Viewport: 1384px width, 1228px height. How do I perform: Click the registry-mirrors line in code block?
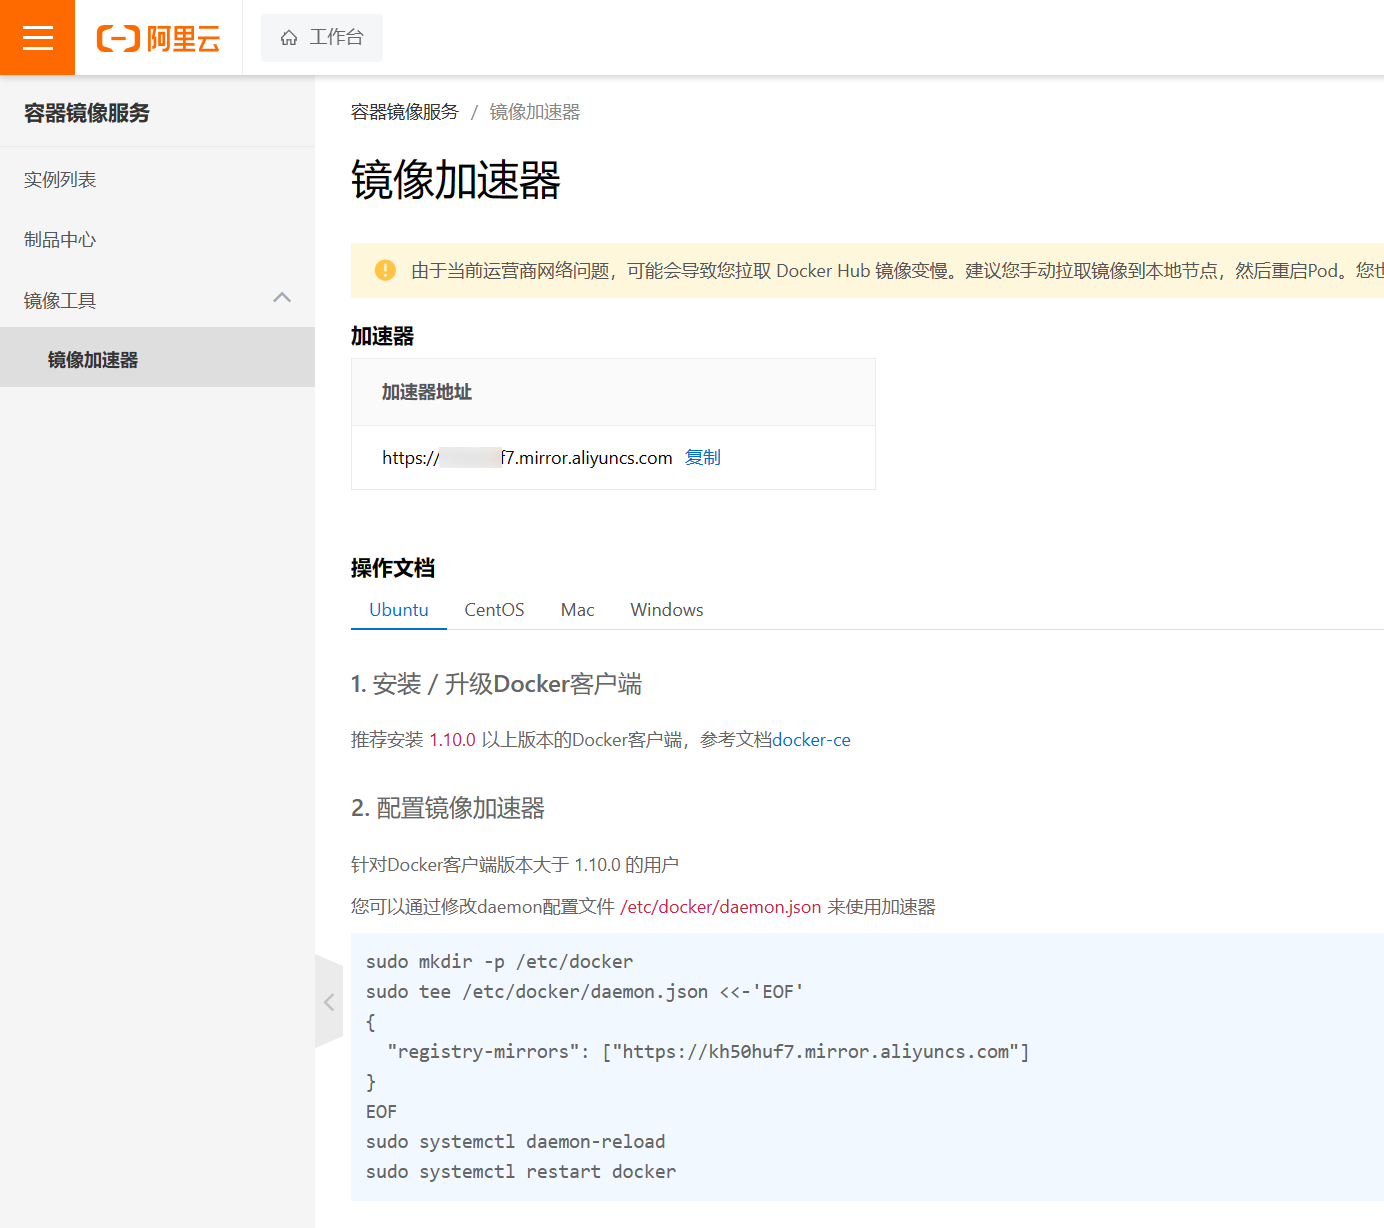708,1051
